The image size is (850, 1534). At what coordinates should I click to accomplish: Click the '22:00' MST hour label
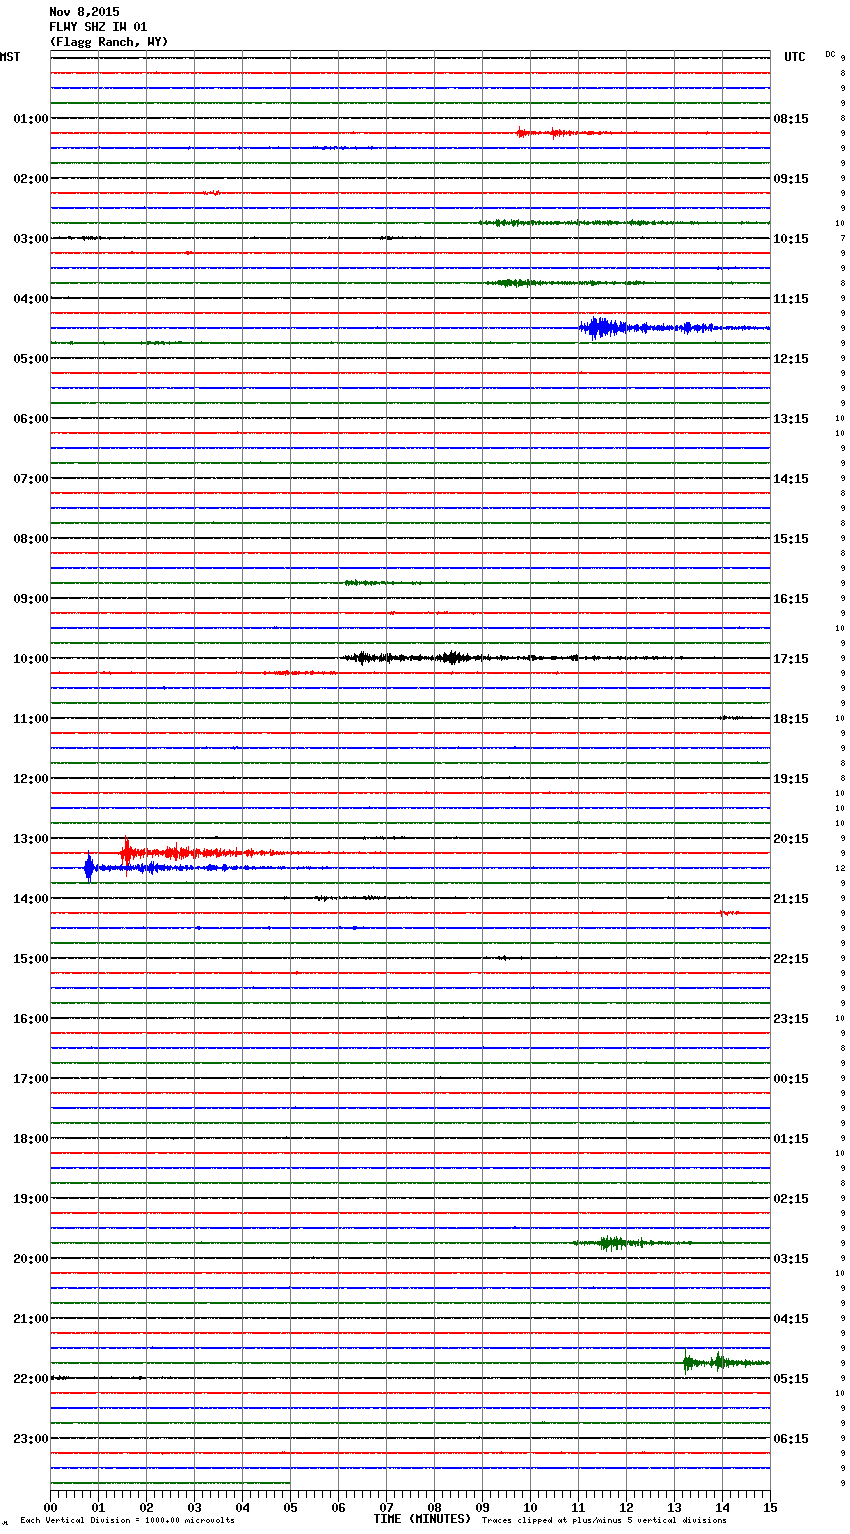coord(31,1379)
